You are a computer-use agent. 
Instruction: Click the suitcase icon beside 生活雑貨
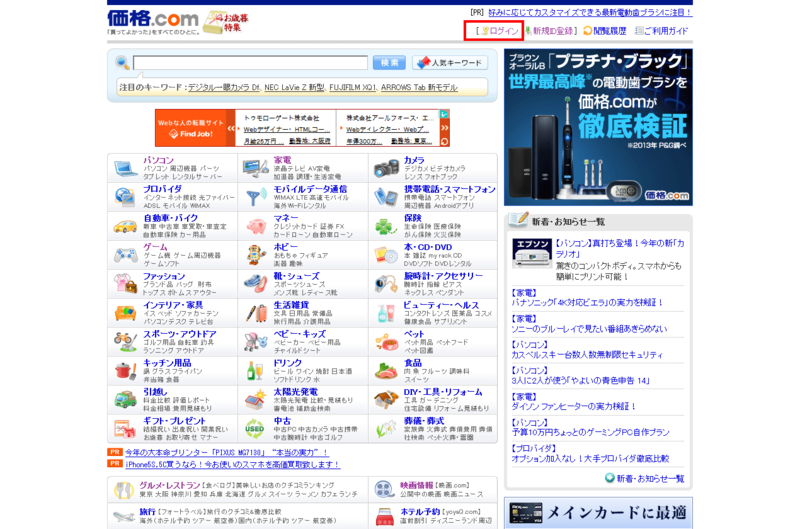(x=256, y=313)
